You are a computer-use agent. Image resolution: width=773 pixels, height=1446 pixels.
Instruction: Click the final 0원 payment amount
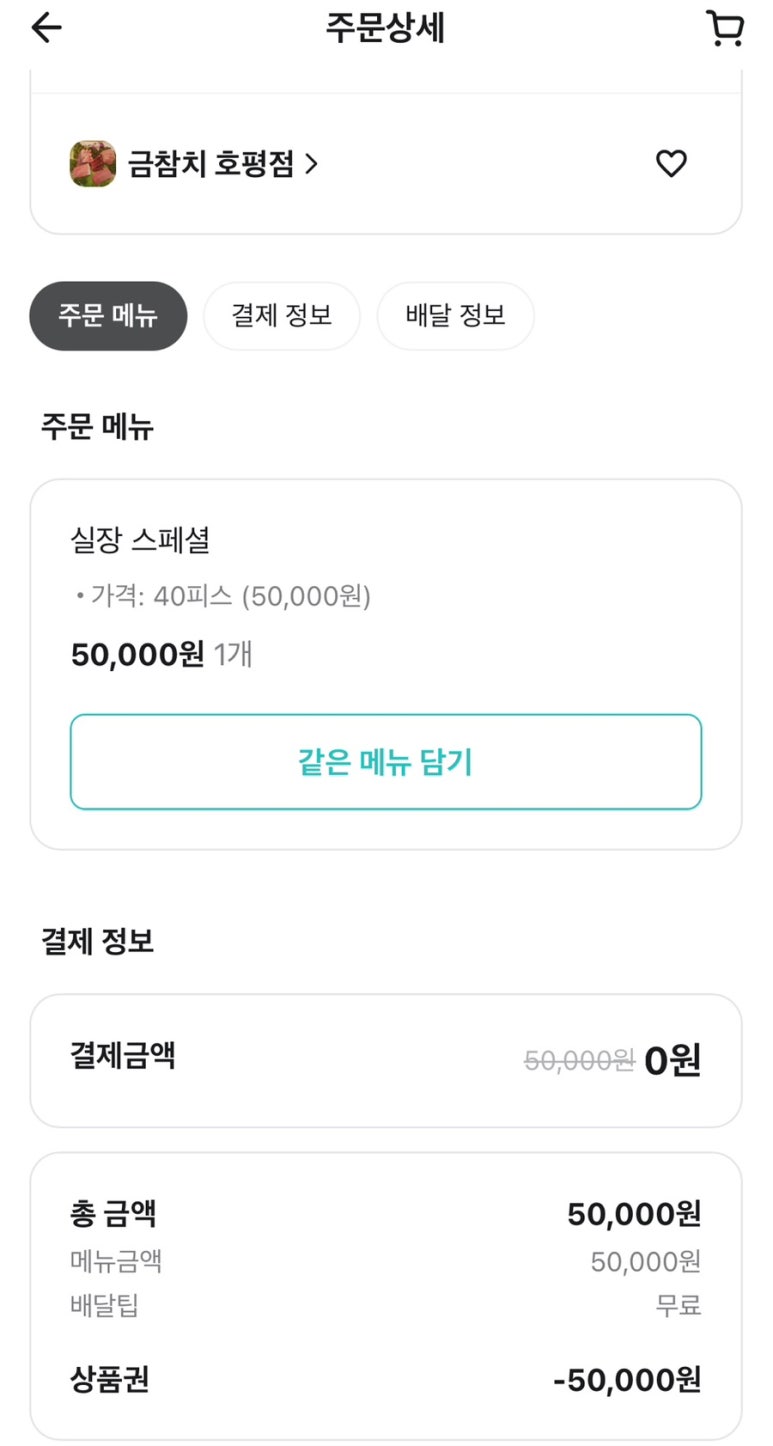click(x=672, y=1061)
